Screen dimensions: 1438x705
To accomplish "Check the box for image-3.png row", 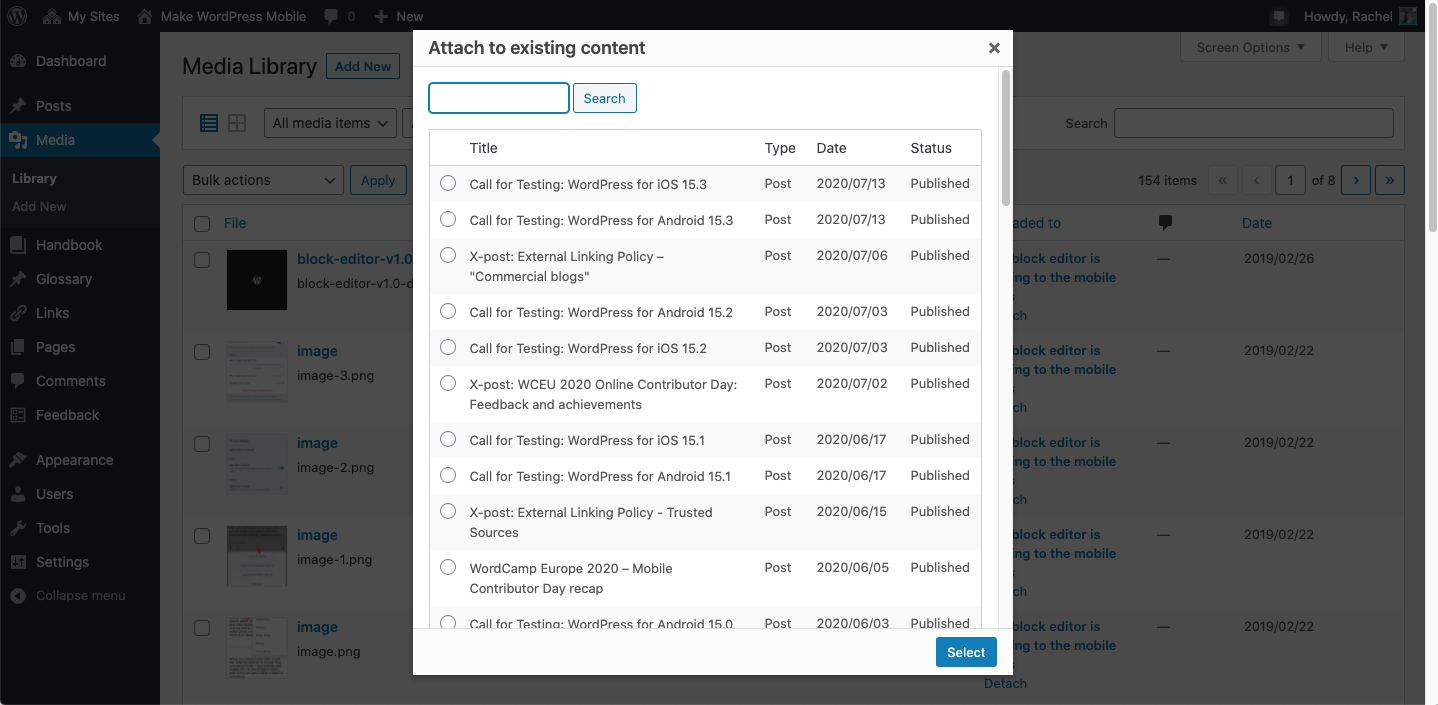I will coord(202,352).
